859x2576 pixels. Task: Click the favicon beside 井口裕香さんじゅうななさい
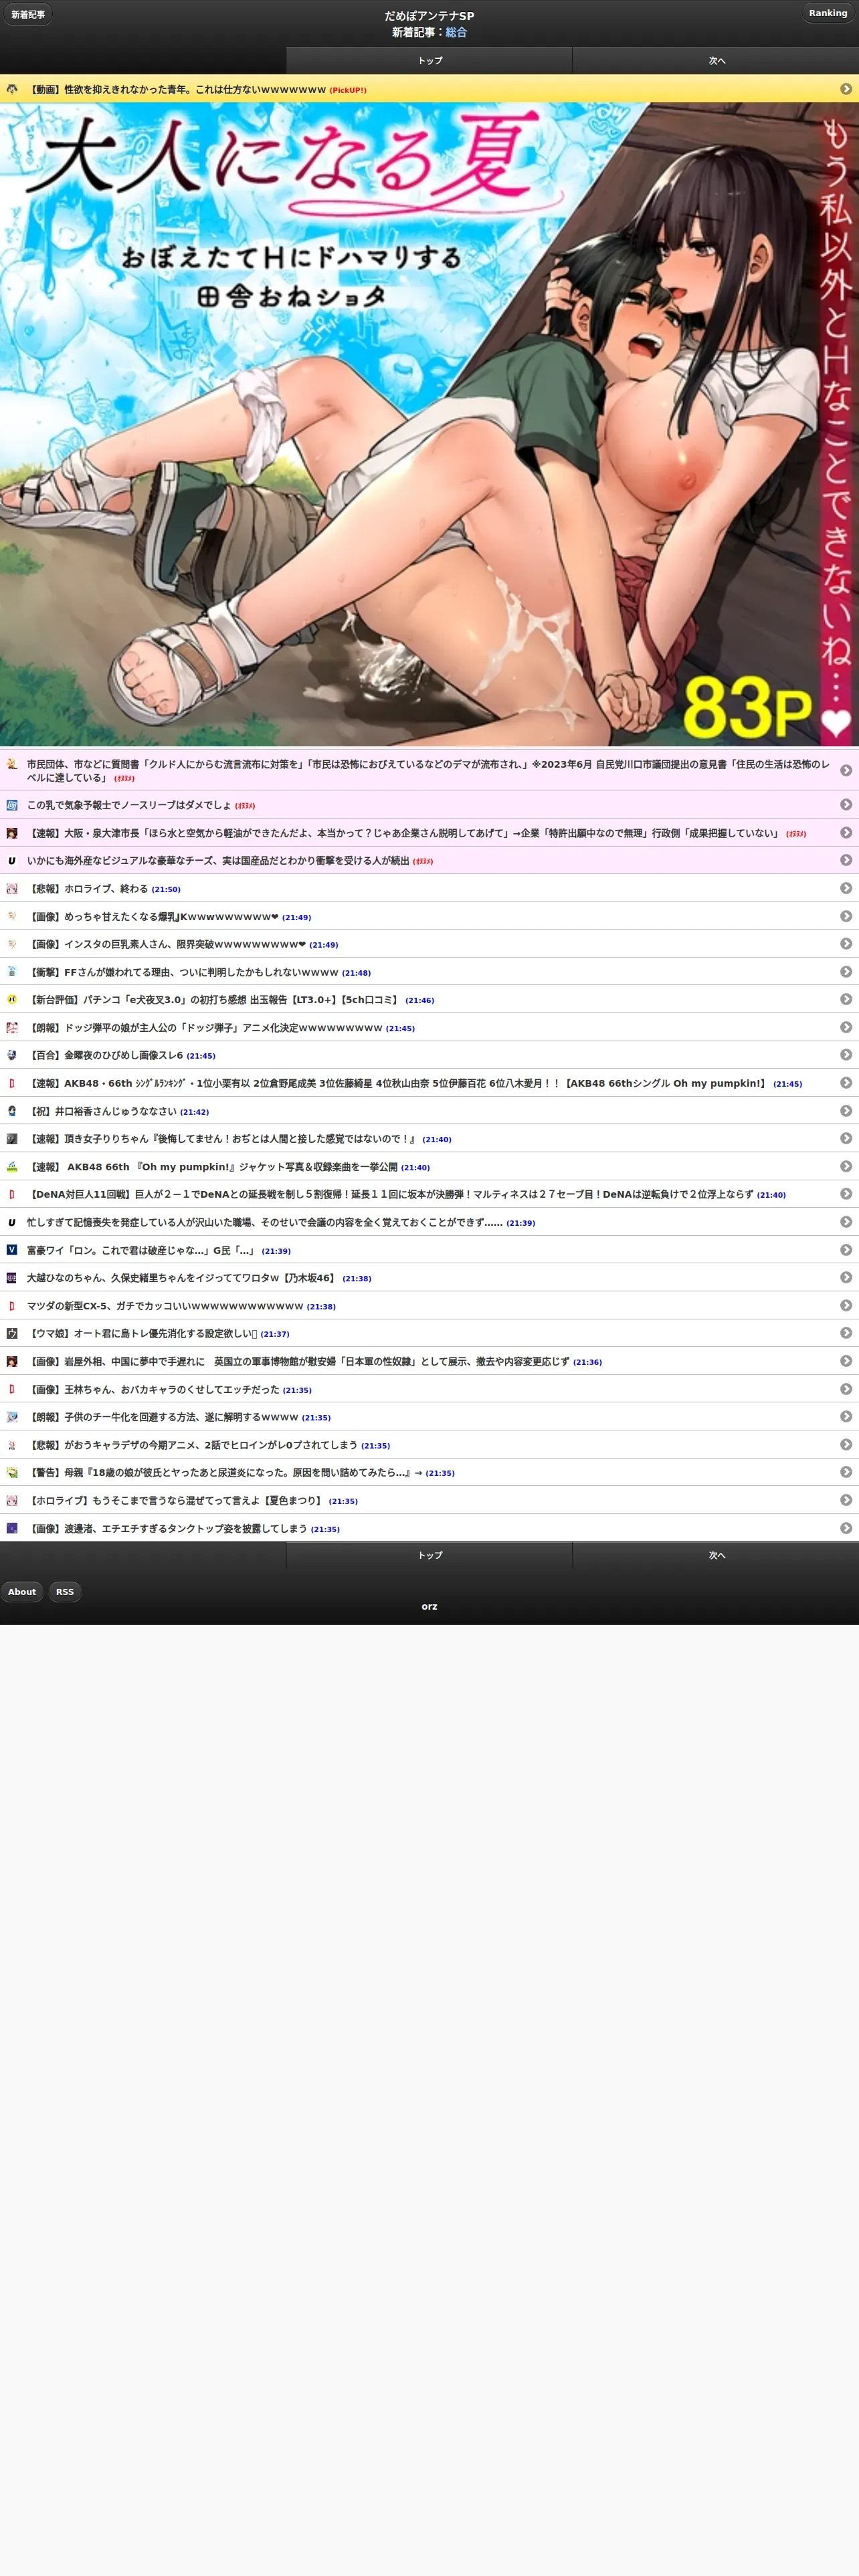(12, 1111)
